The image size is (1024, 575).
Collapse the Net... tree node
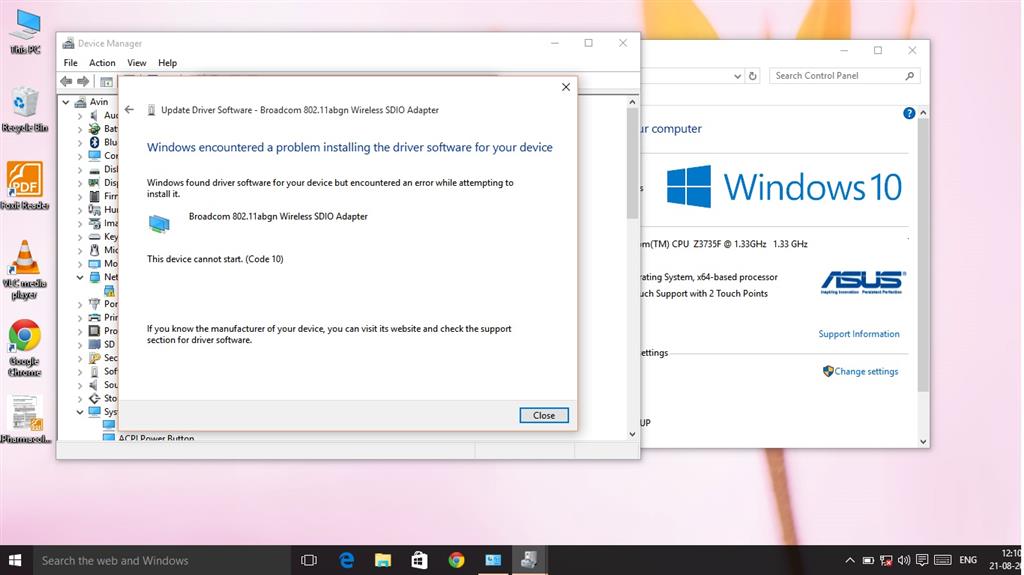(80, 277)
